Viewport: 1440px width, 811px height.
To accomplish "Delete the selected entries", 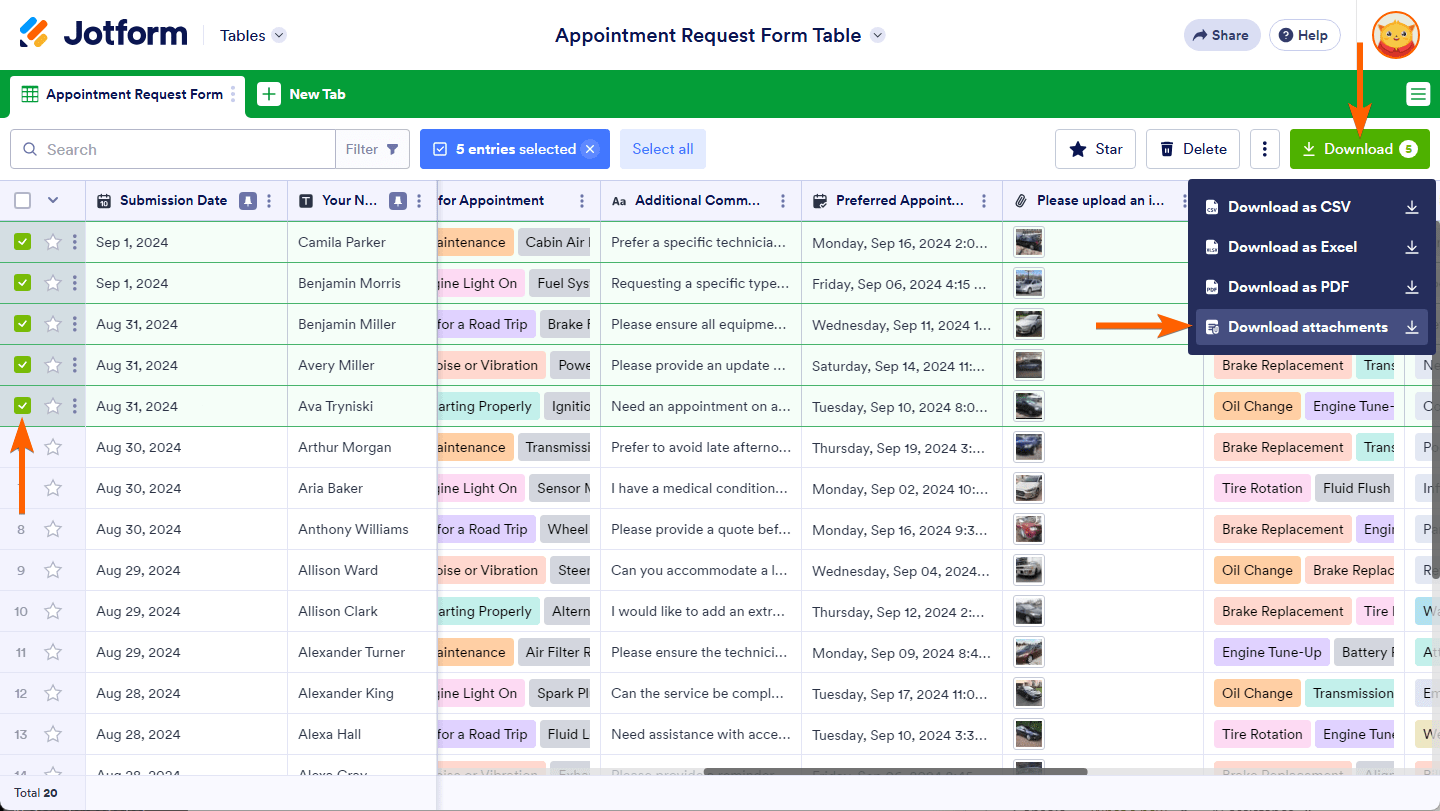I will [1193, 149].
